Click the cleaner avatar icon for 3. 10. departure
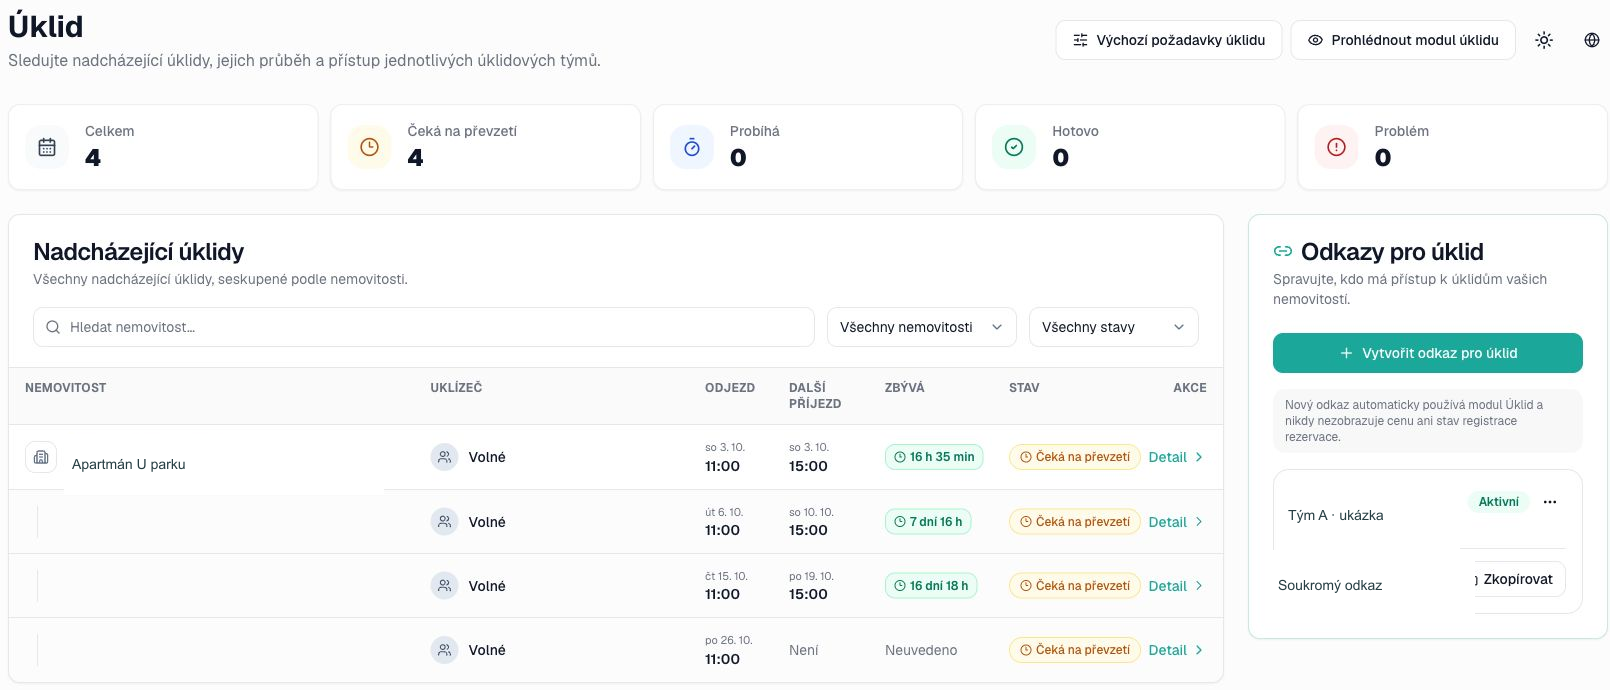 coord(444,457)
